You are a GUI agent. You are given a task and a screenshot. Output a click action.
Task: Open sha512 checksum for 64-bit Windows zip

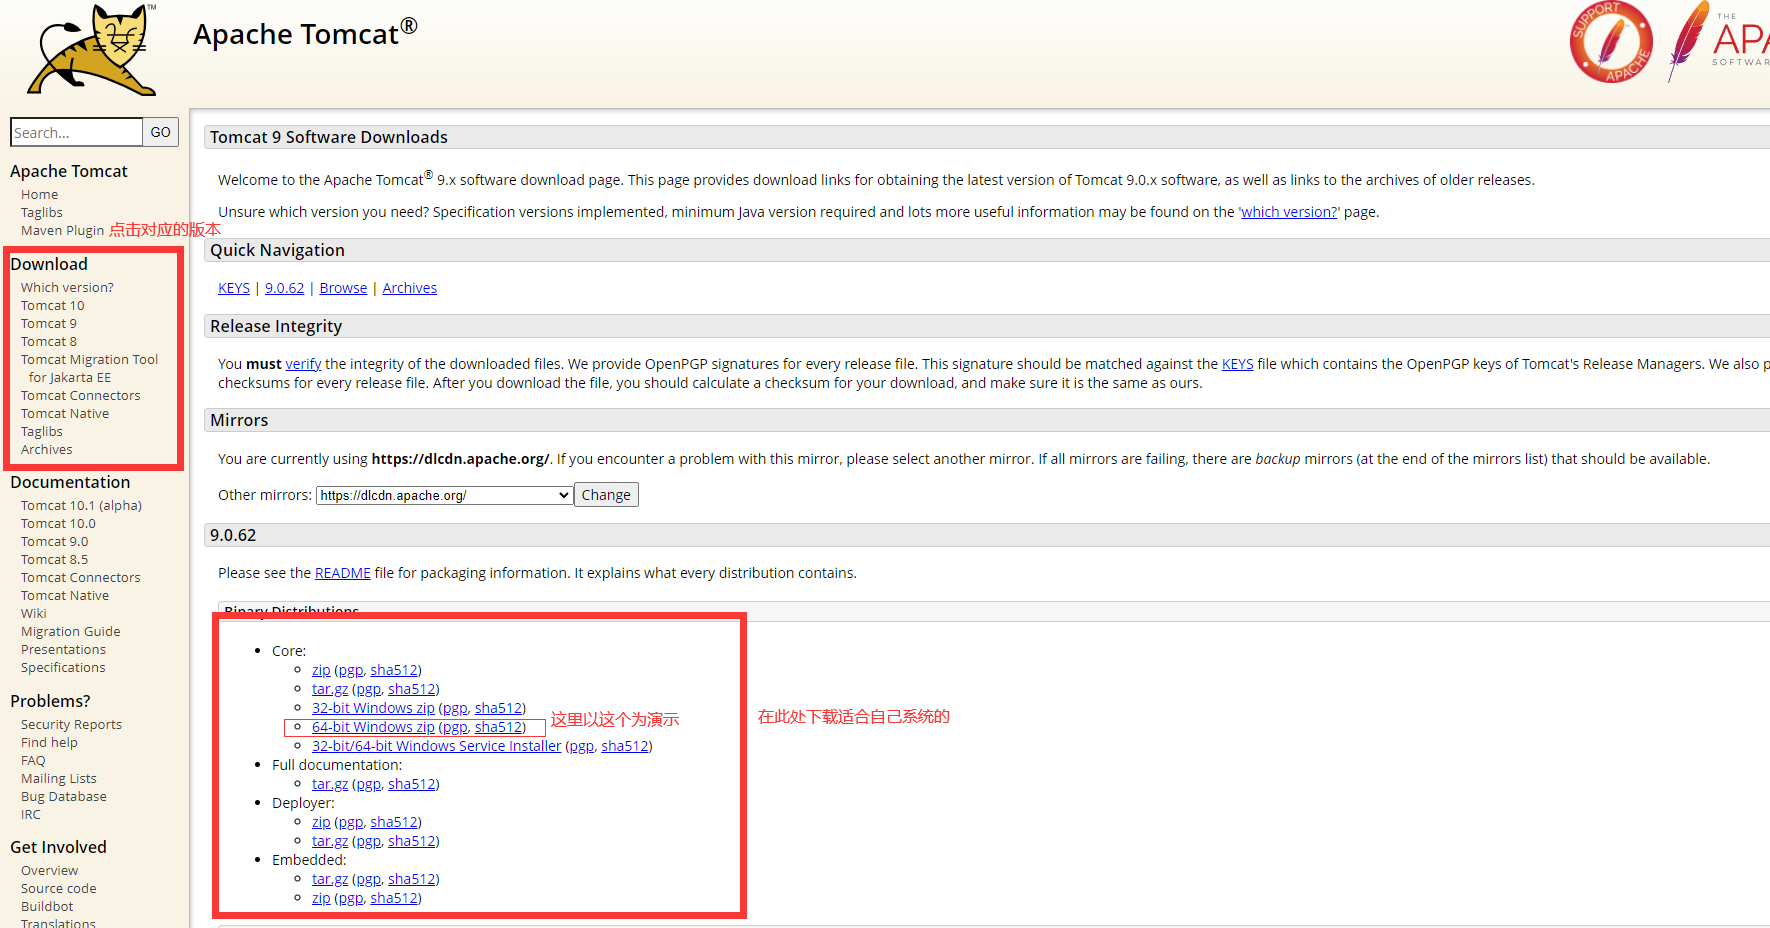[498, 727]
